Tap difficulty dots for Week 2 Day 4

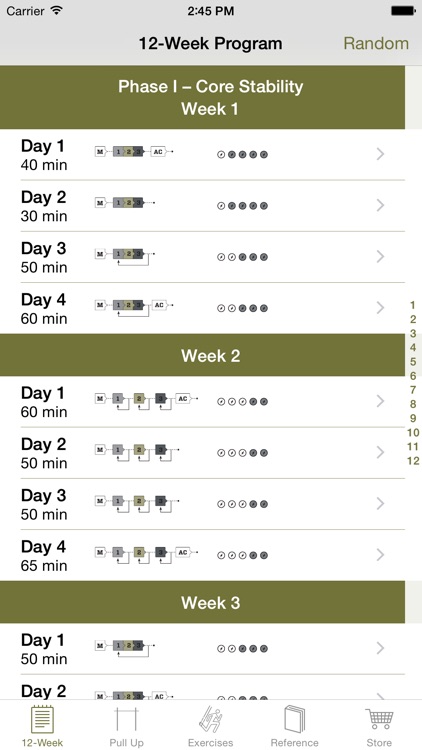(242, 555)
